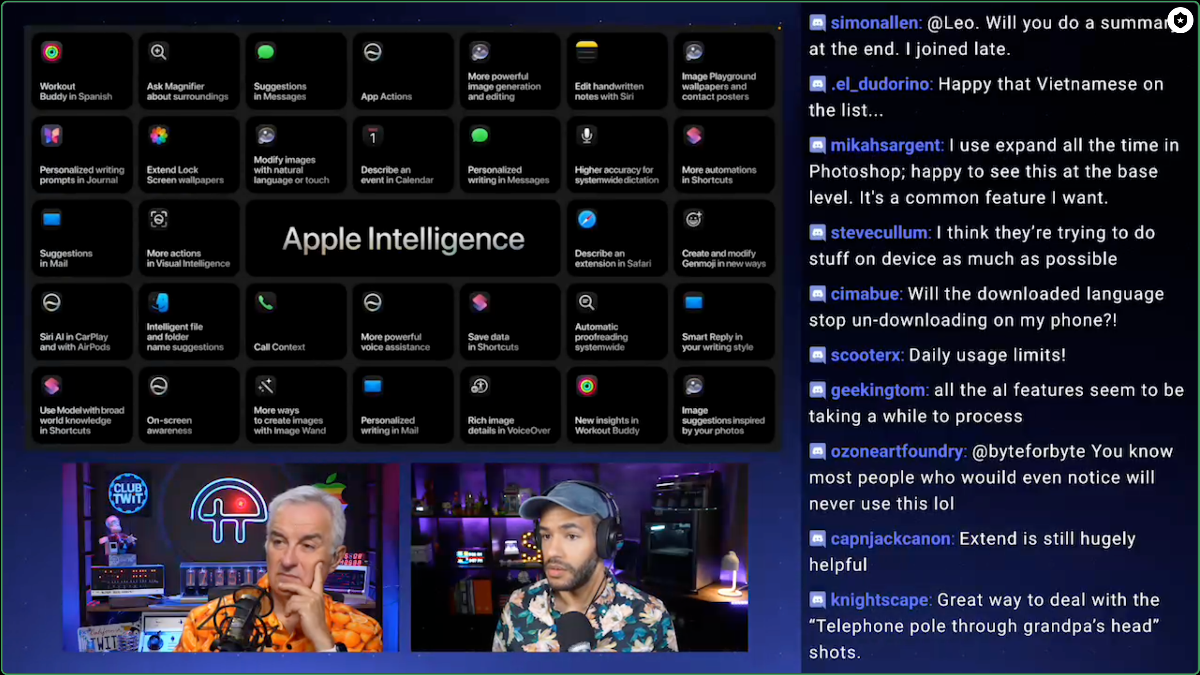The width and height of the screenshot is (1200, 675).
Task: Click the Photos icon above Extend Lock Screen wallpapers
Action: [x=158, y=135]
